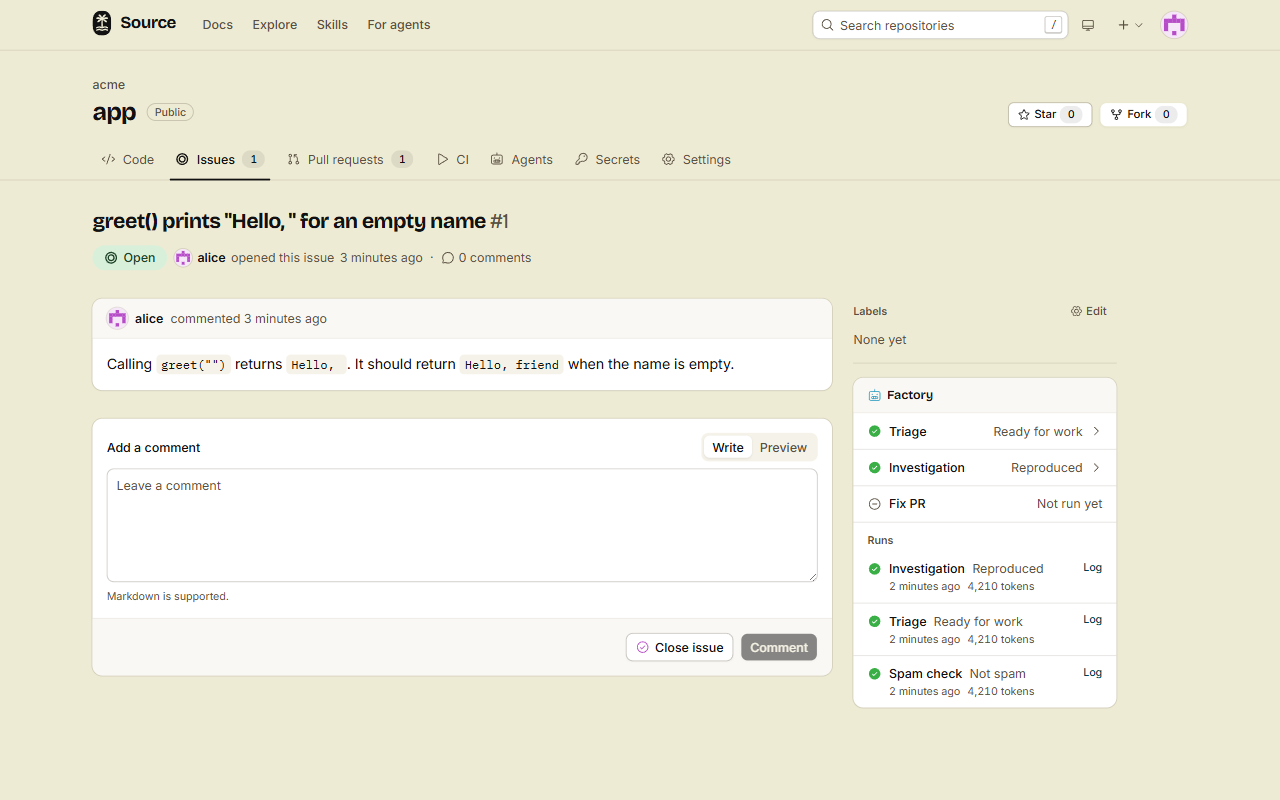1280x800 pixels.
Task: Open the For agents link
Action: (399, 25)
